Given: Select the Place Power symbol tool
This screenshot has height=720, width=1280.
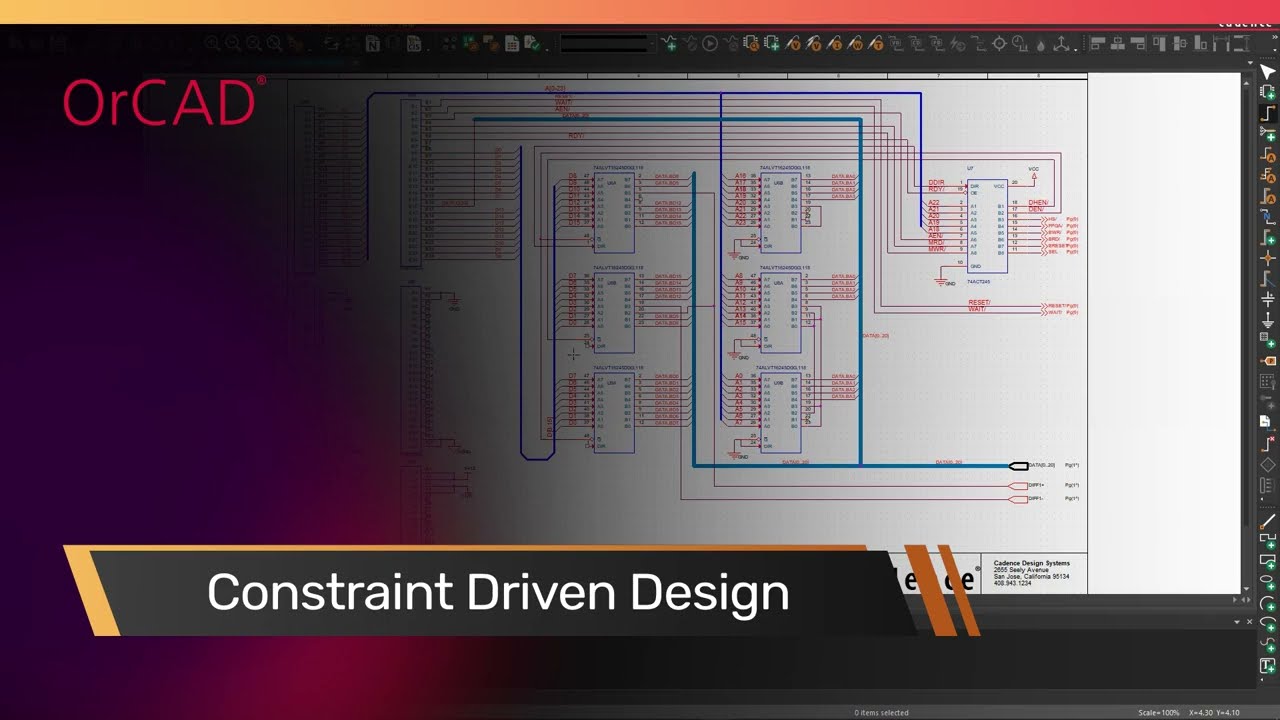Looking at the screenshot, I should point(1268,299).
